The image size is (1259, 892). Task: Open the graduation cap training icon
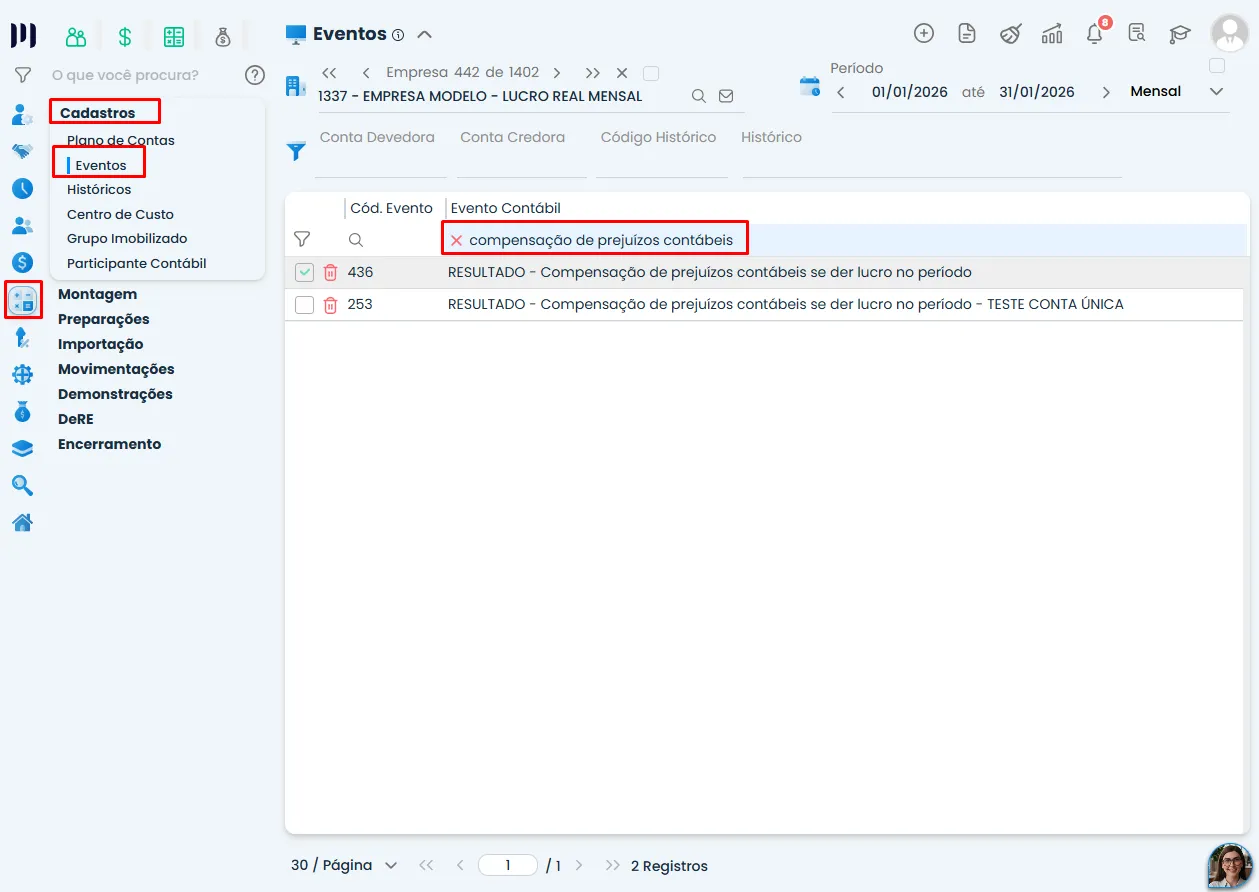coord(1180,34)
